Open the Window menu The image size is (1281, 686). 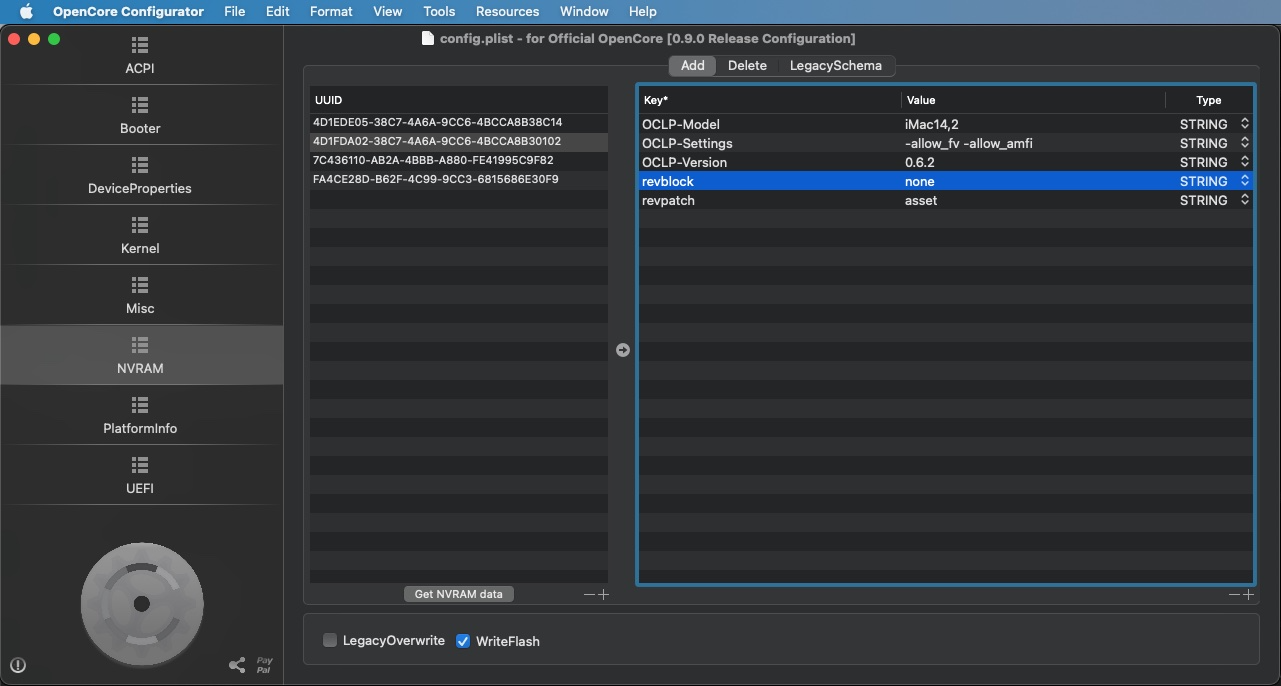[584, 11]
